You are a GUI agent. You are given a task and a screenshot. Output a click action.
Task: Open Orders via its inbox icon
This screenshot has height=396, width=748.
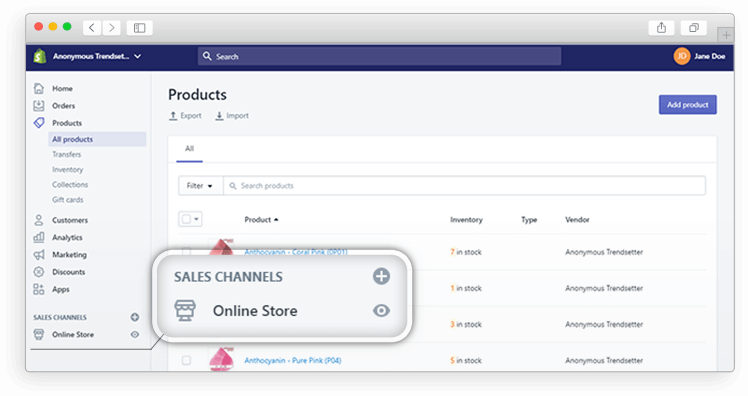pyautogui.click(x=39, y=105)
